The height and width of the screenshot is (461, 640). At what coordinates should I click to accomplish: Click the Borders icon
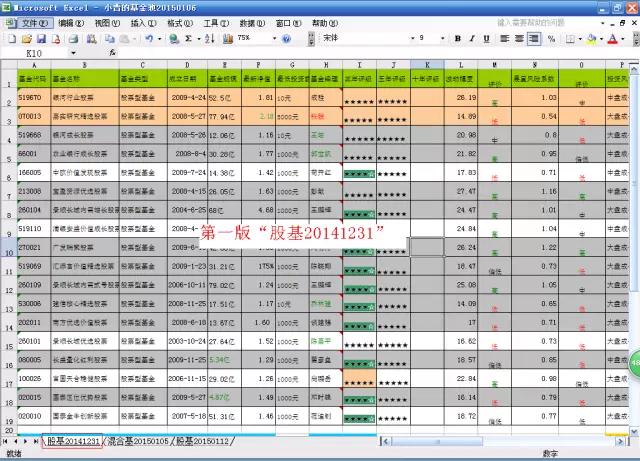tap(570, 39)
